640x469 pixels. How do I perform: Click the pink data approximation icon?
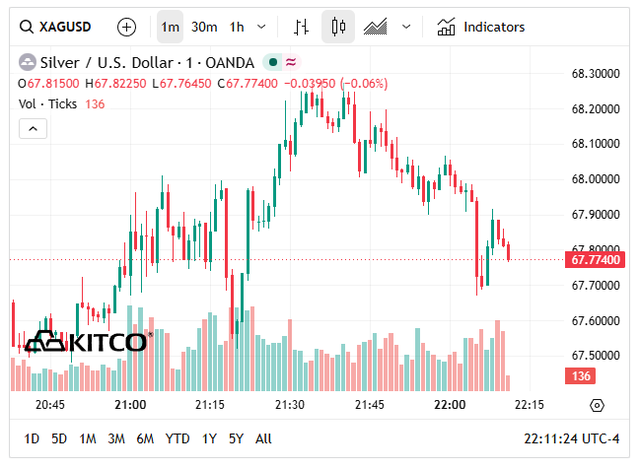pos(291,62)
